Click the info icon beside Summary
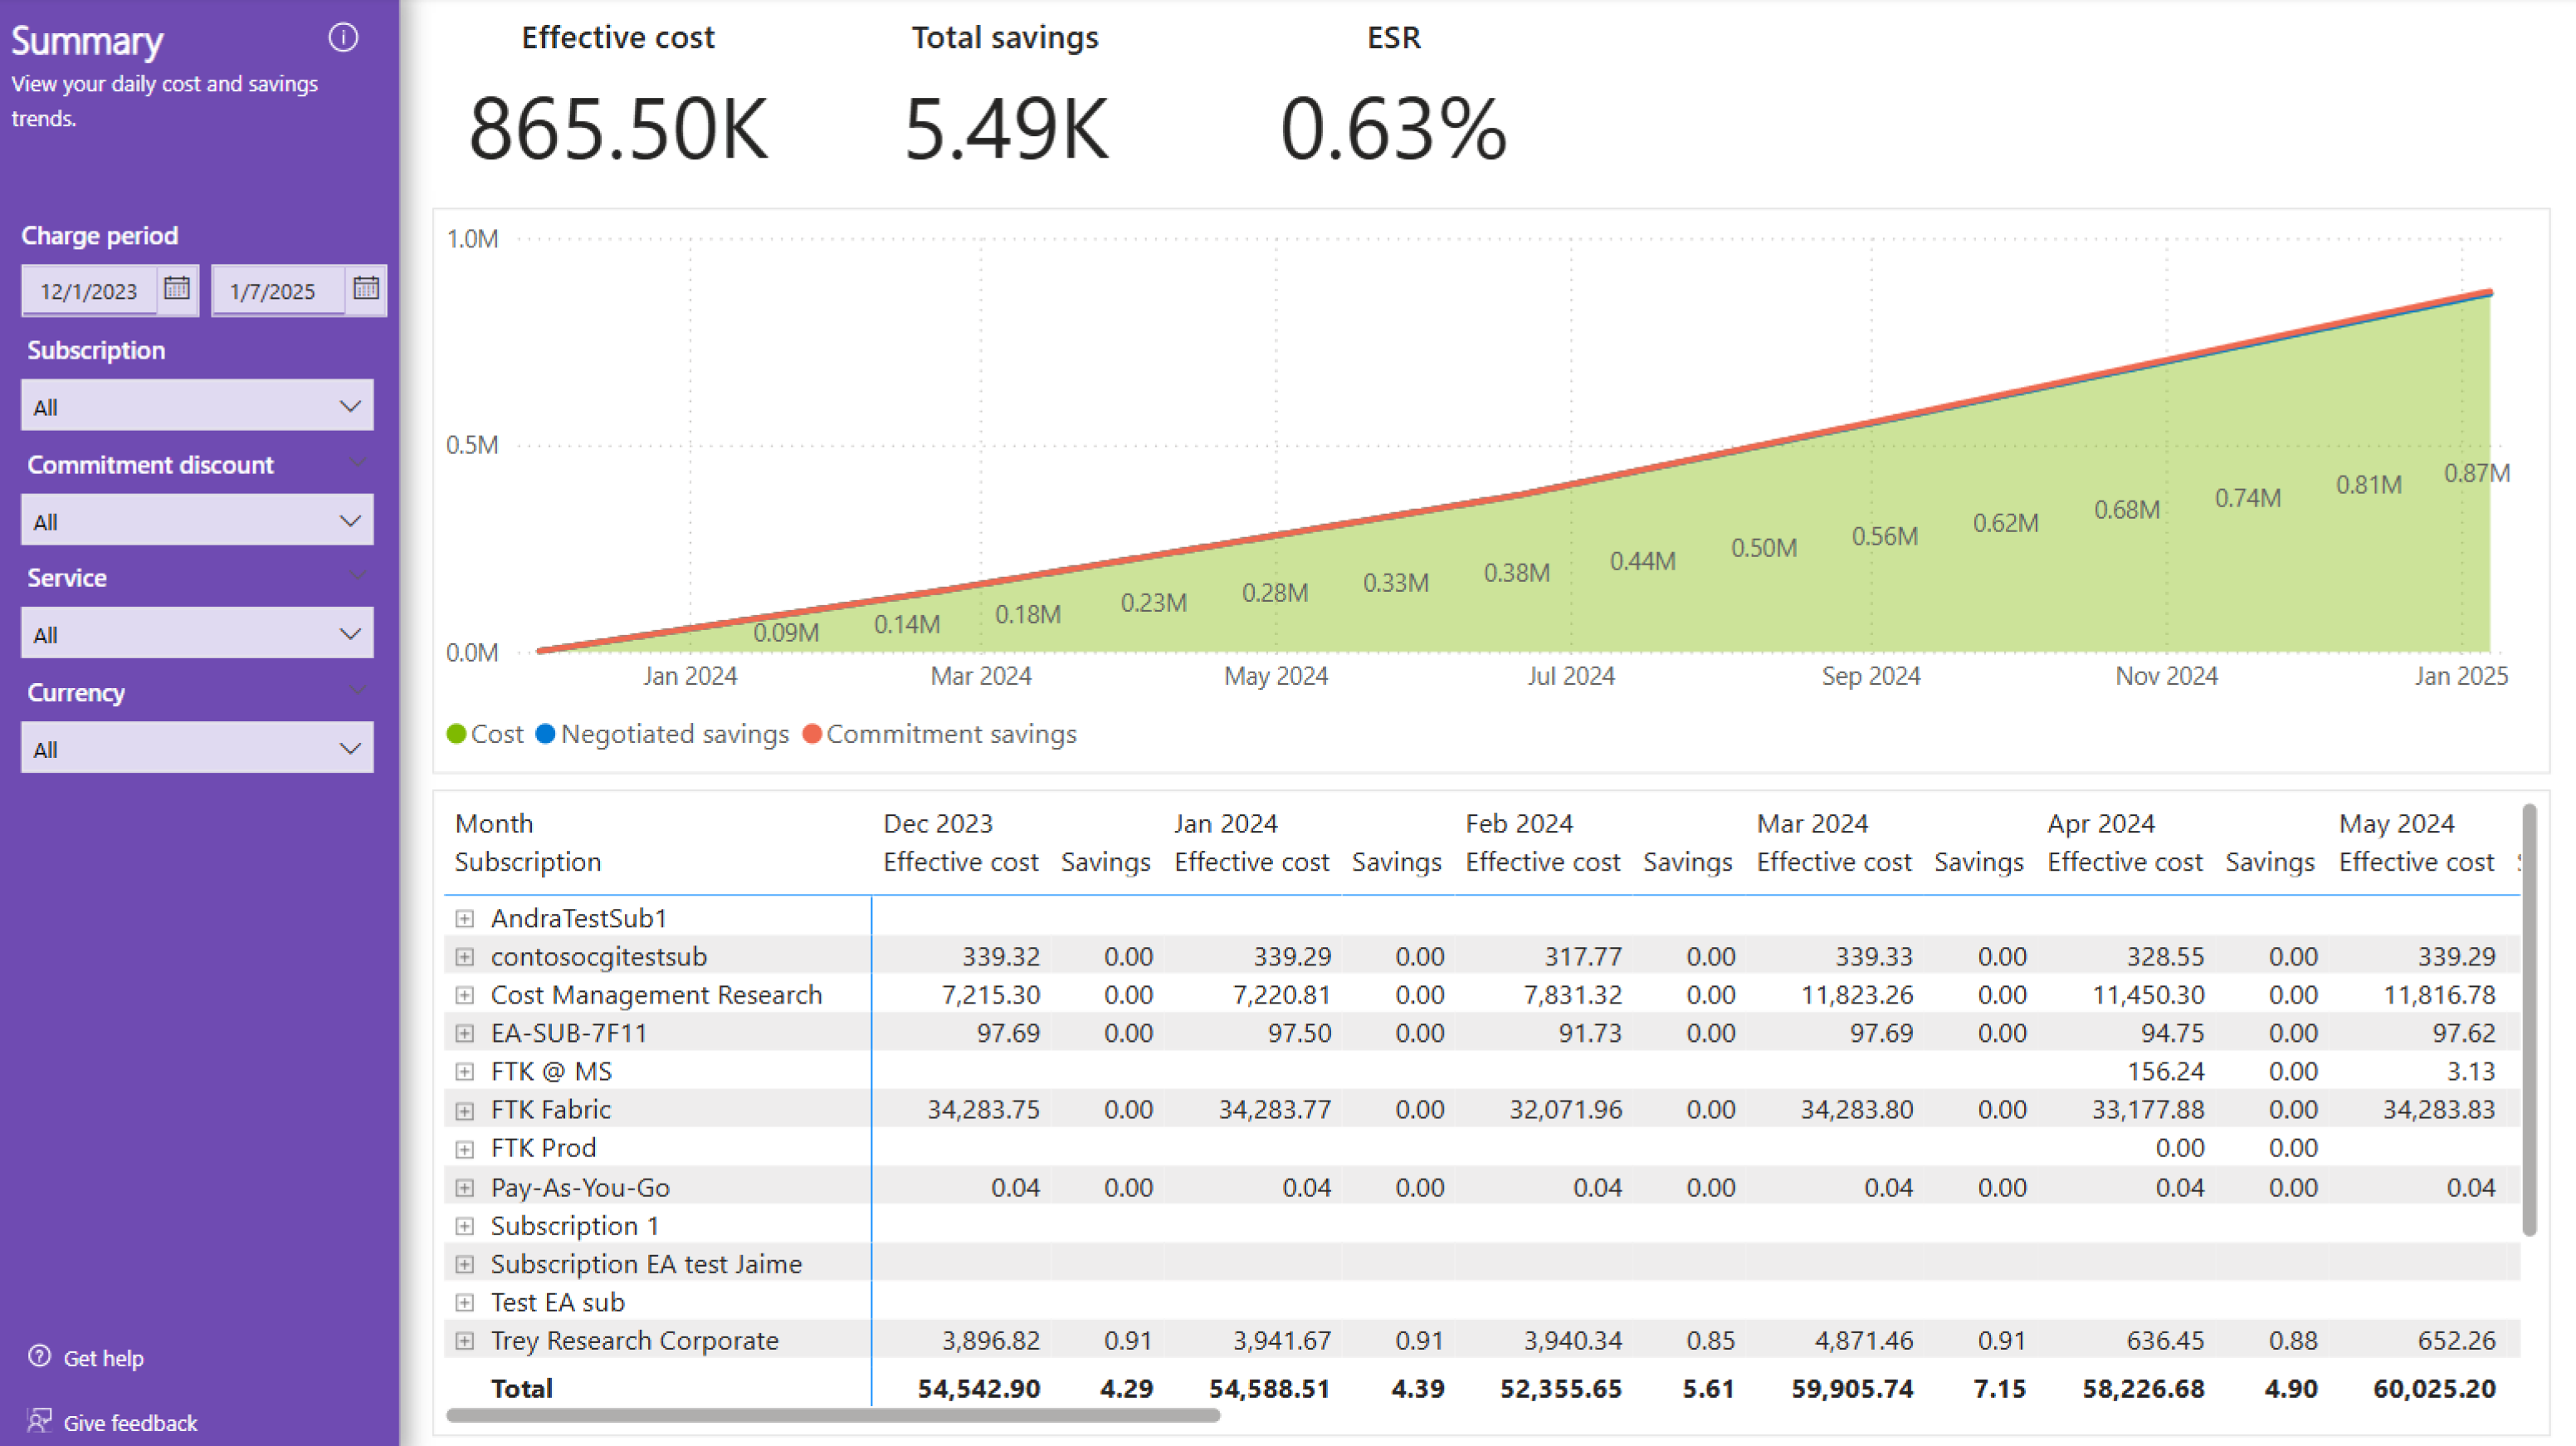The width and height of the screenshot is (2576, 1446). point(343,38)
